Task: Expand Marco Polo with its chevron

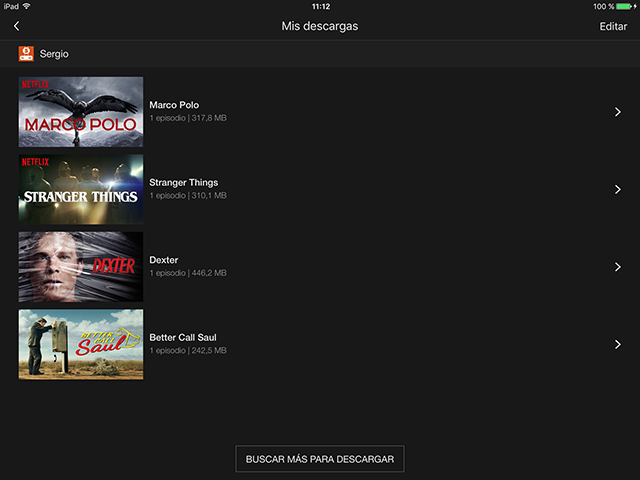Action: [618, 112]
